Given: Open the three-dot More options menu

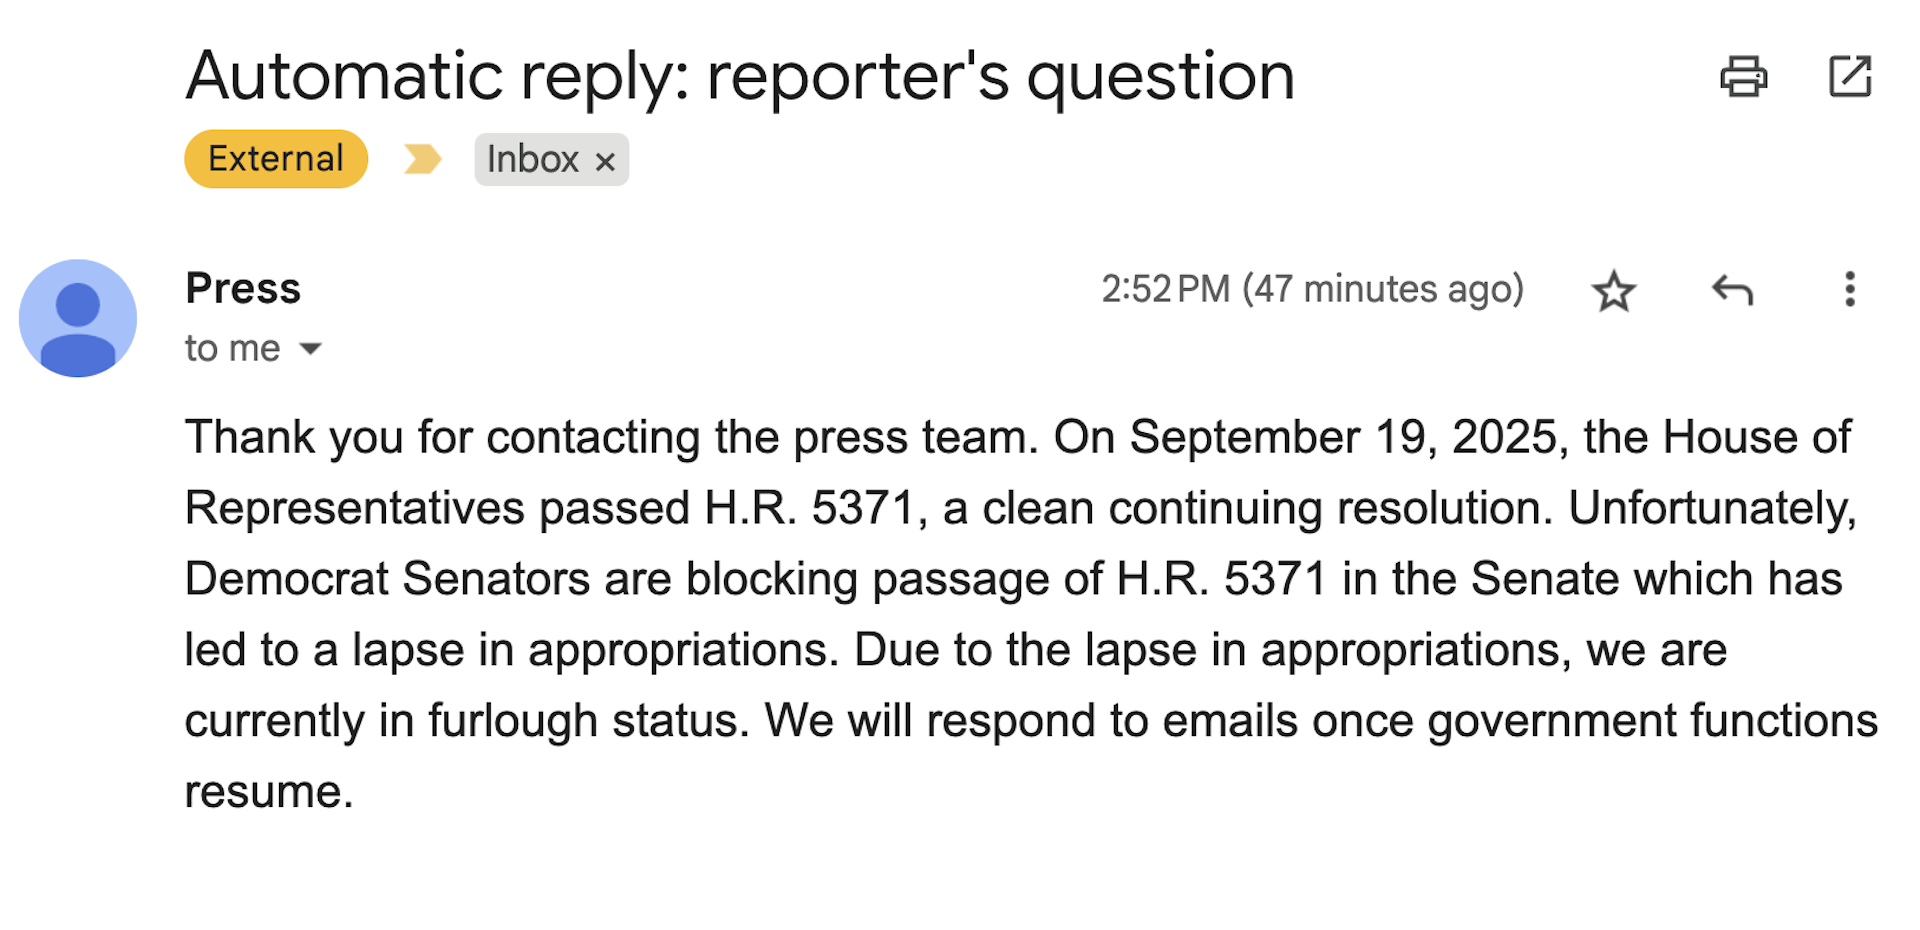Looking at the screenshot, I should (1849, 290).
